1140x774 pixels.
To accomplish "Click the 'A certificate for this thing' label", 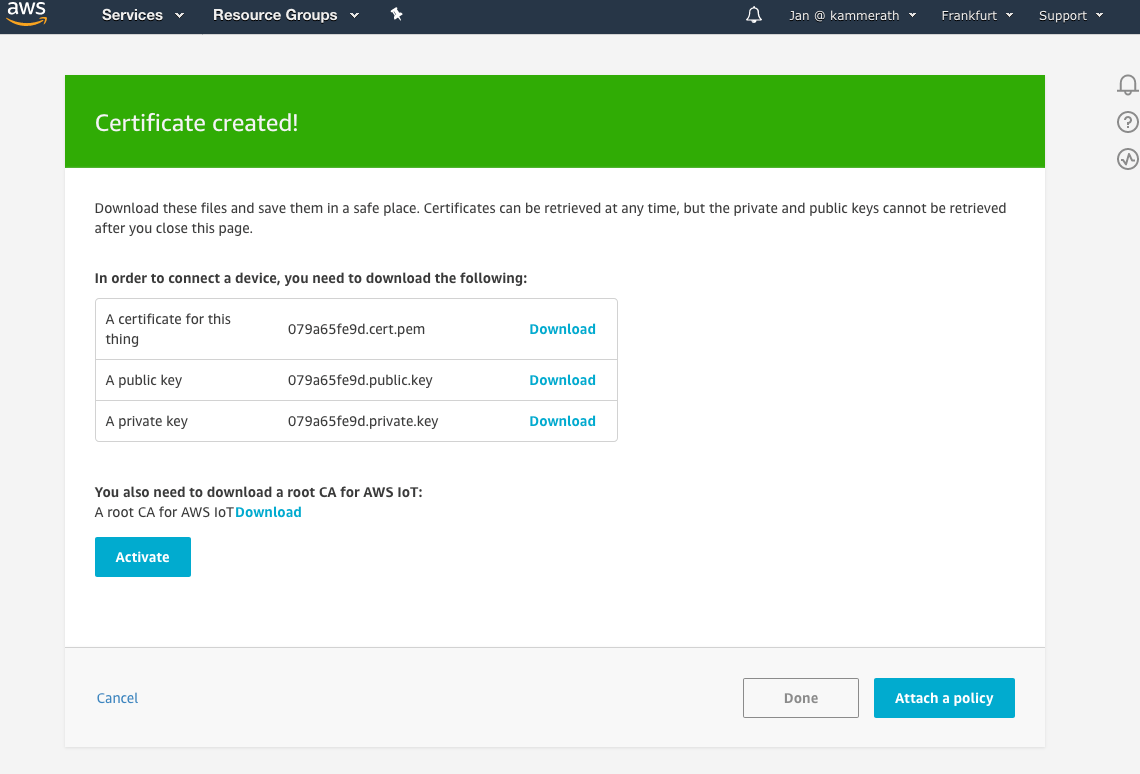I will pos(168,329).
